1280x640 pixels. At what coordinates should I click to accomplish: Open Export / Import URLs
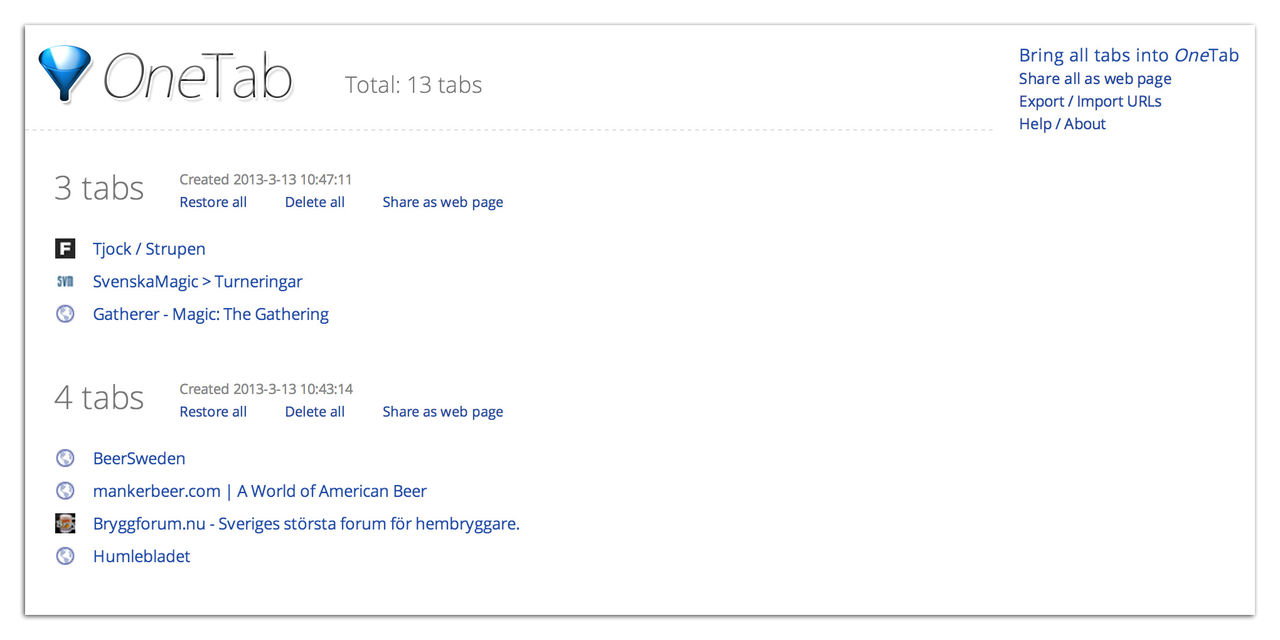1090,101
